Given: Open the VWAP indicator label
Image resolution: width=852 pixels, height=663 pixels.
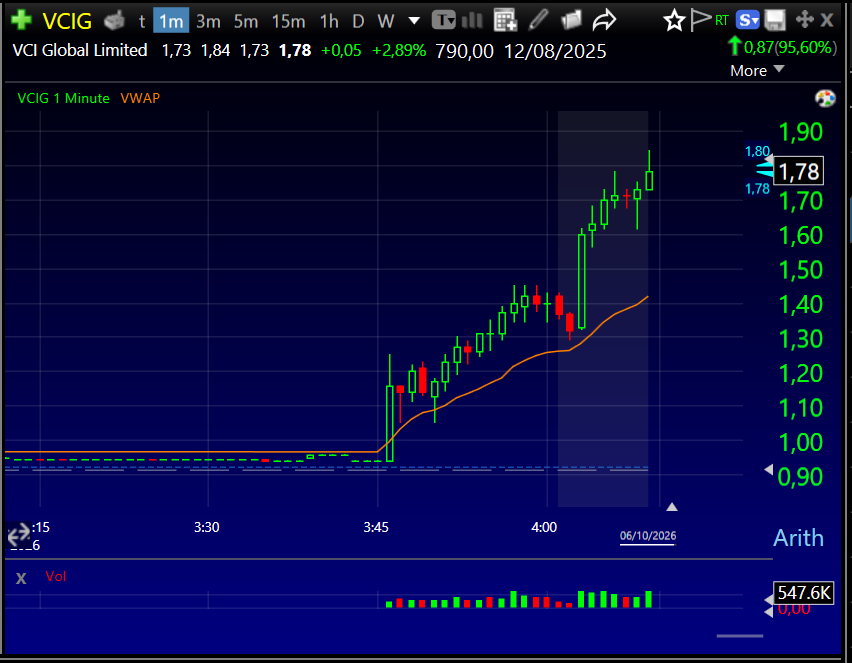Looking at the screenshot, I should tap(140, 98).
